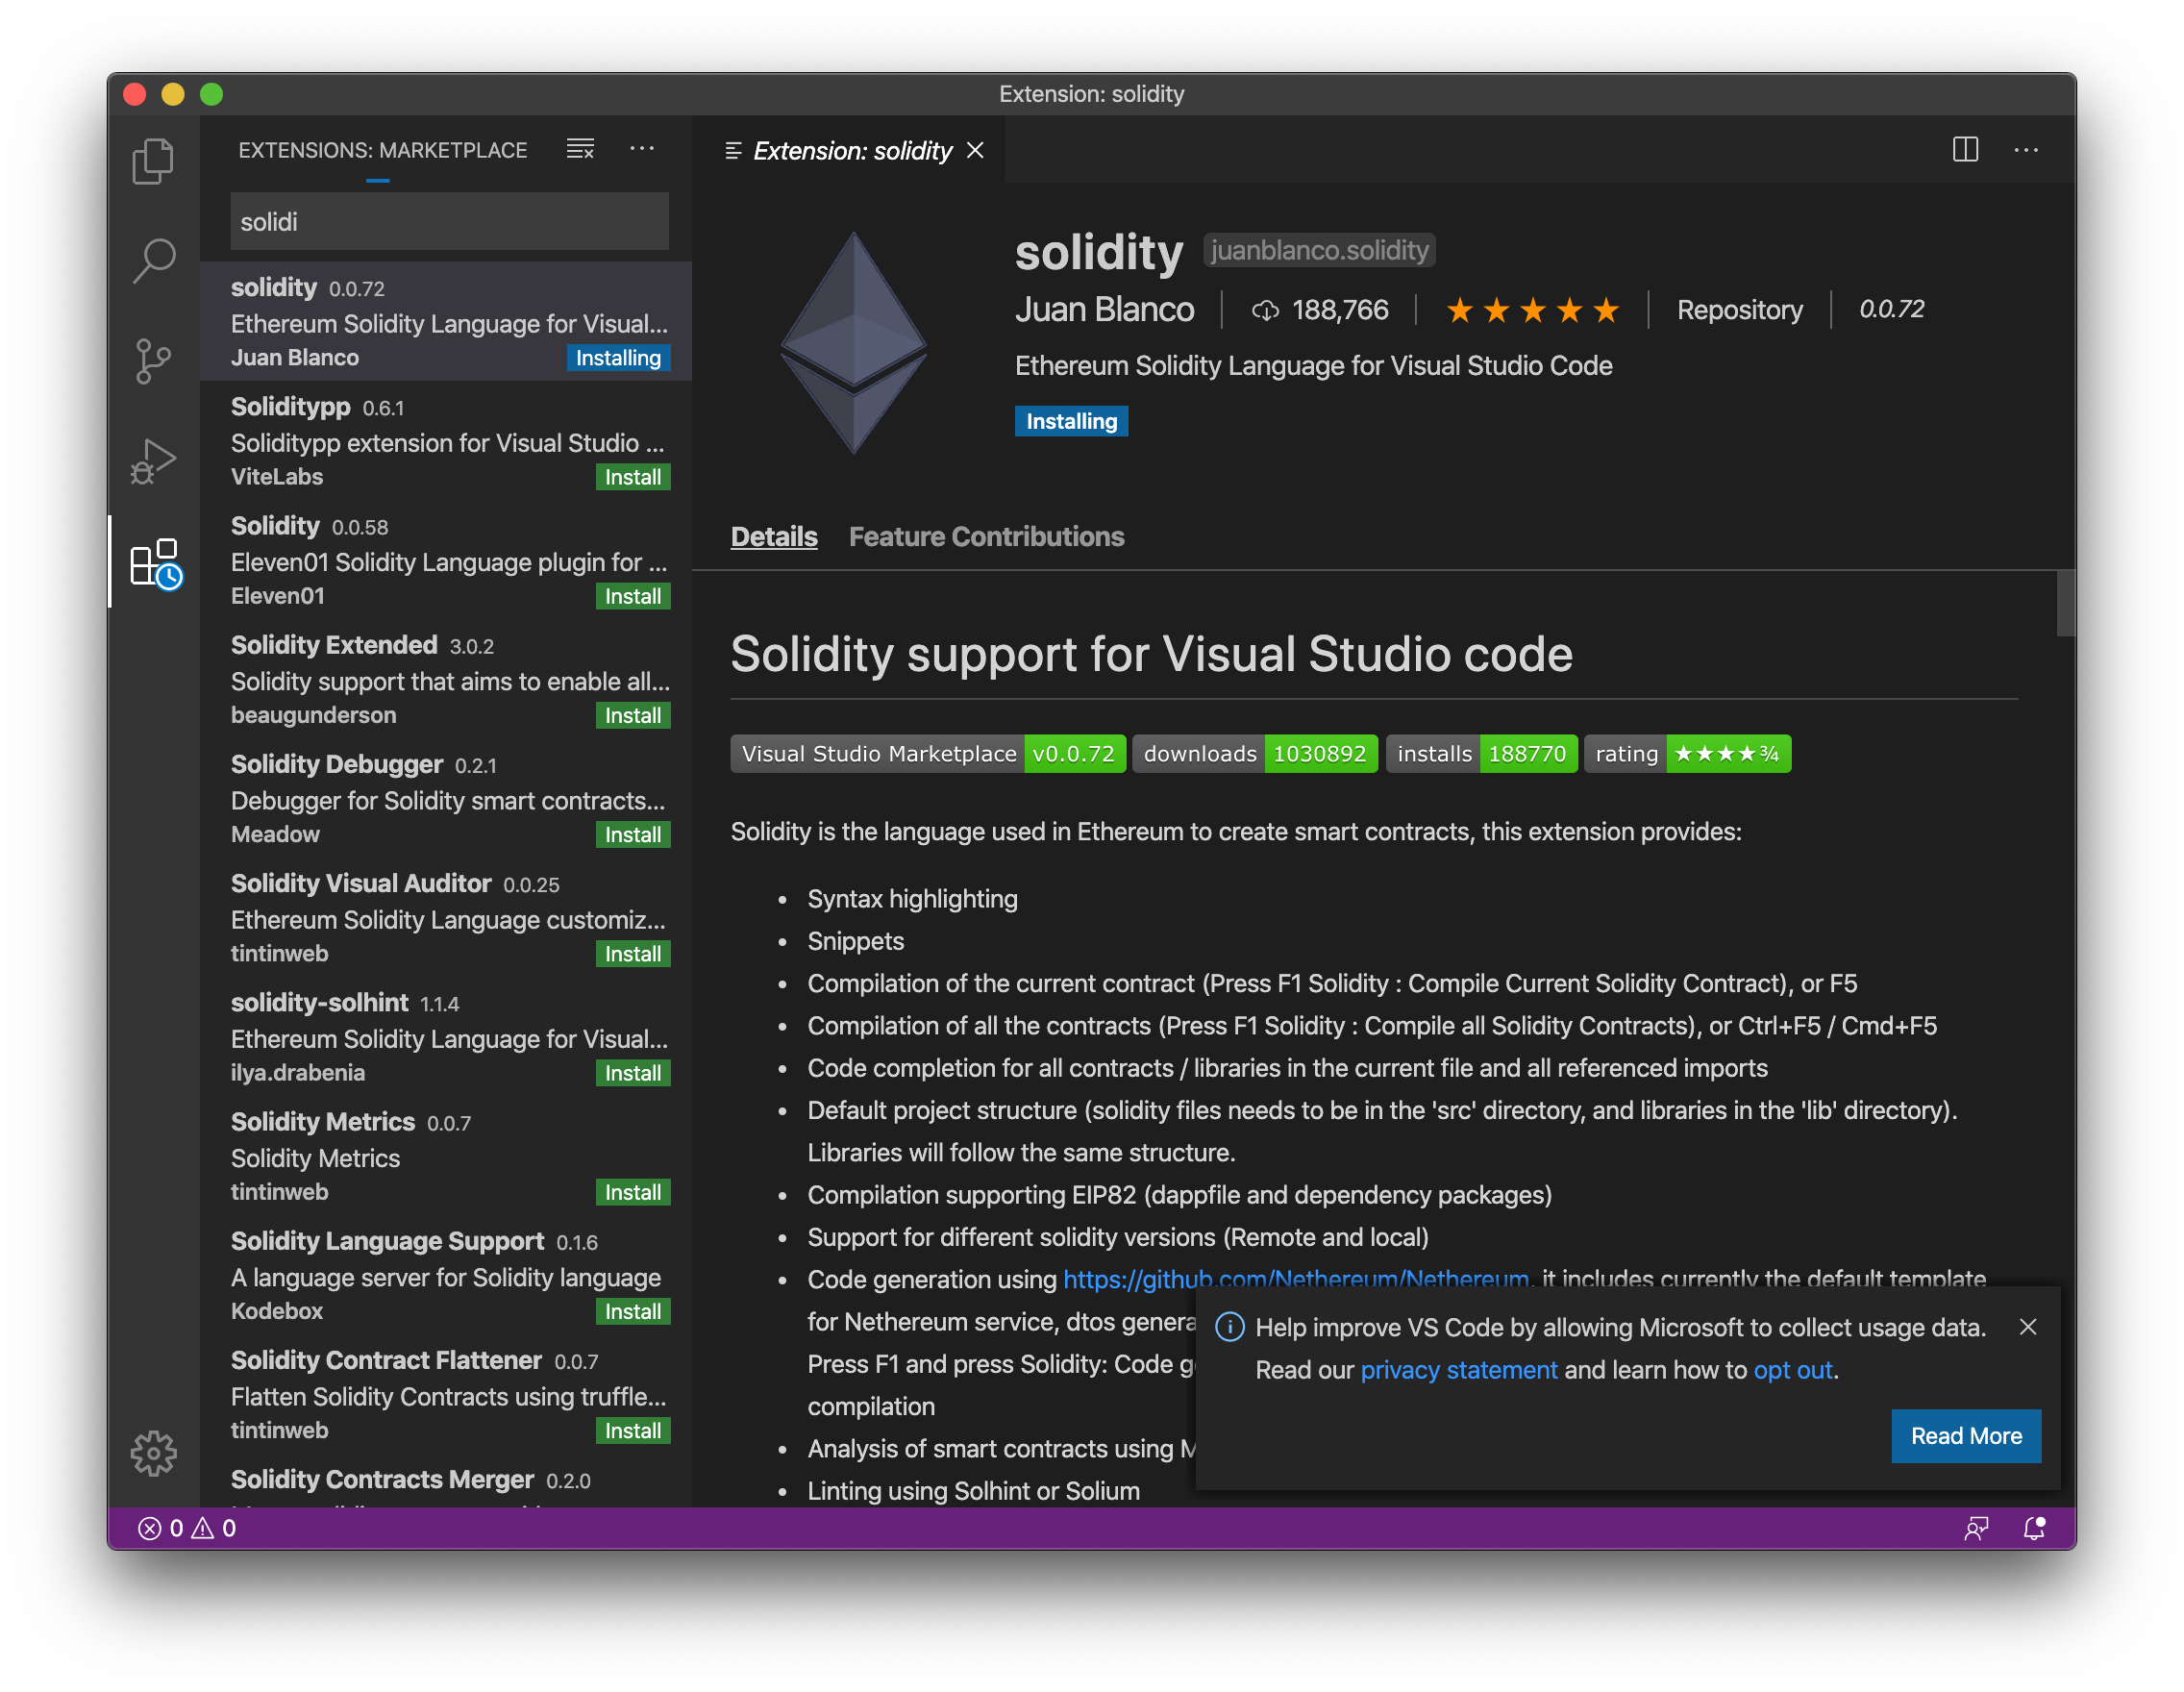Click the Installing button in extension header

(1071, 421)
